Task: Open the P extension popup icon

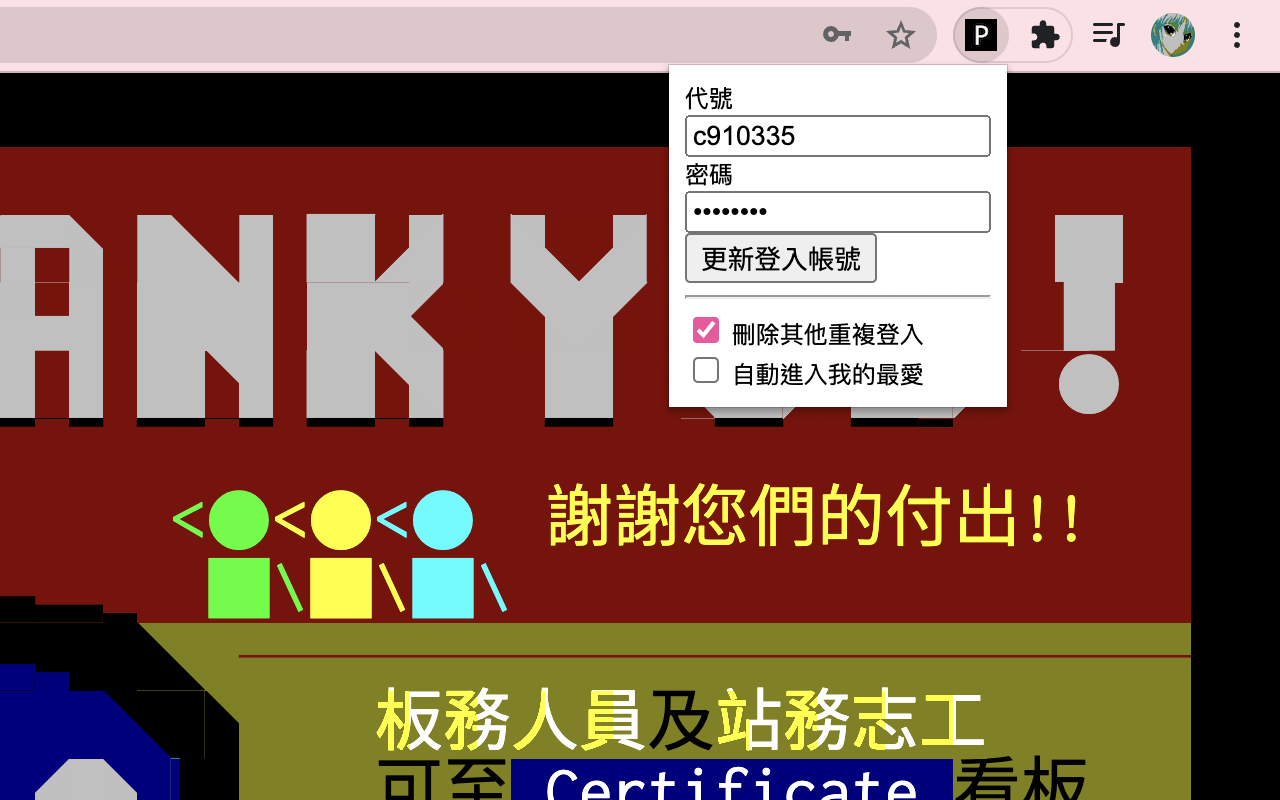Action: coord(981,34)
